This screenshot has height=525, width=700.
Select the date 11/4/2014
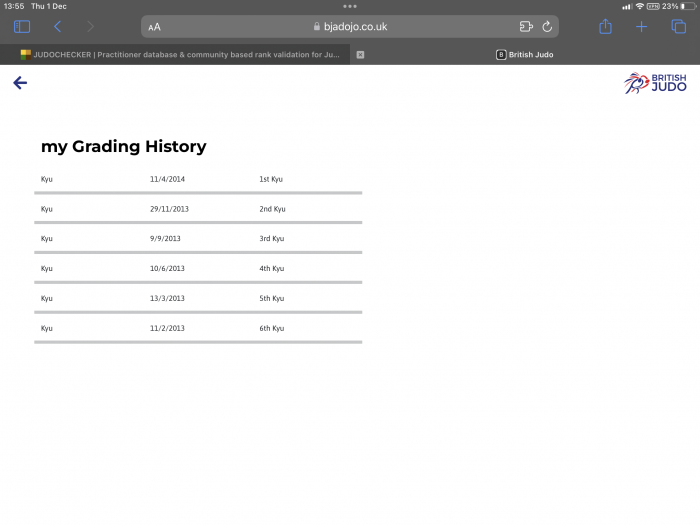(167, 179)
